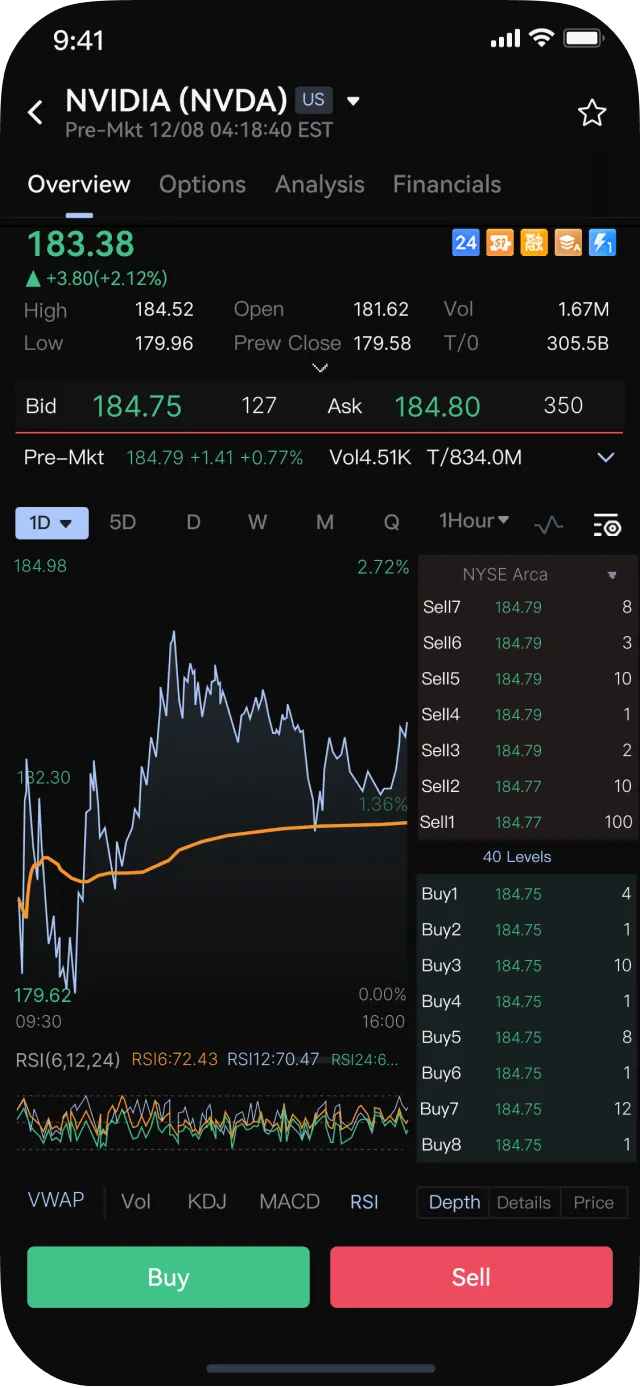The image size is (640, 1388).
Task: Expand the Pre-Mkt row chevron
Action: pyautogui.click(x=605, y=458)
